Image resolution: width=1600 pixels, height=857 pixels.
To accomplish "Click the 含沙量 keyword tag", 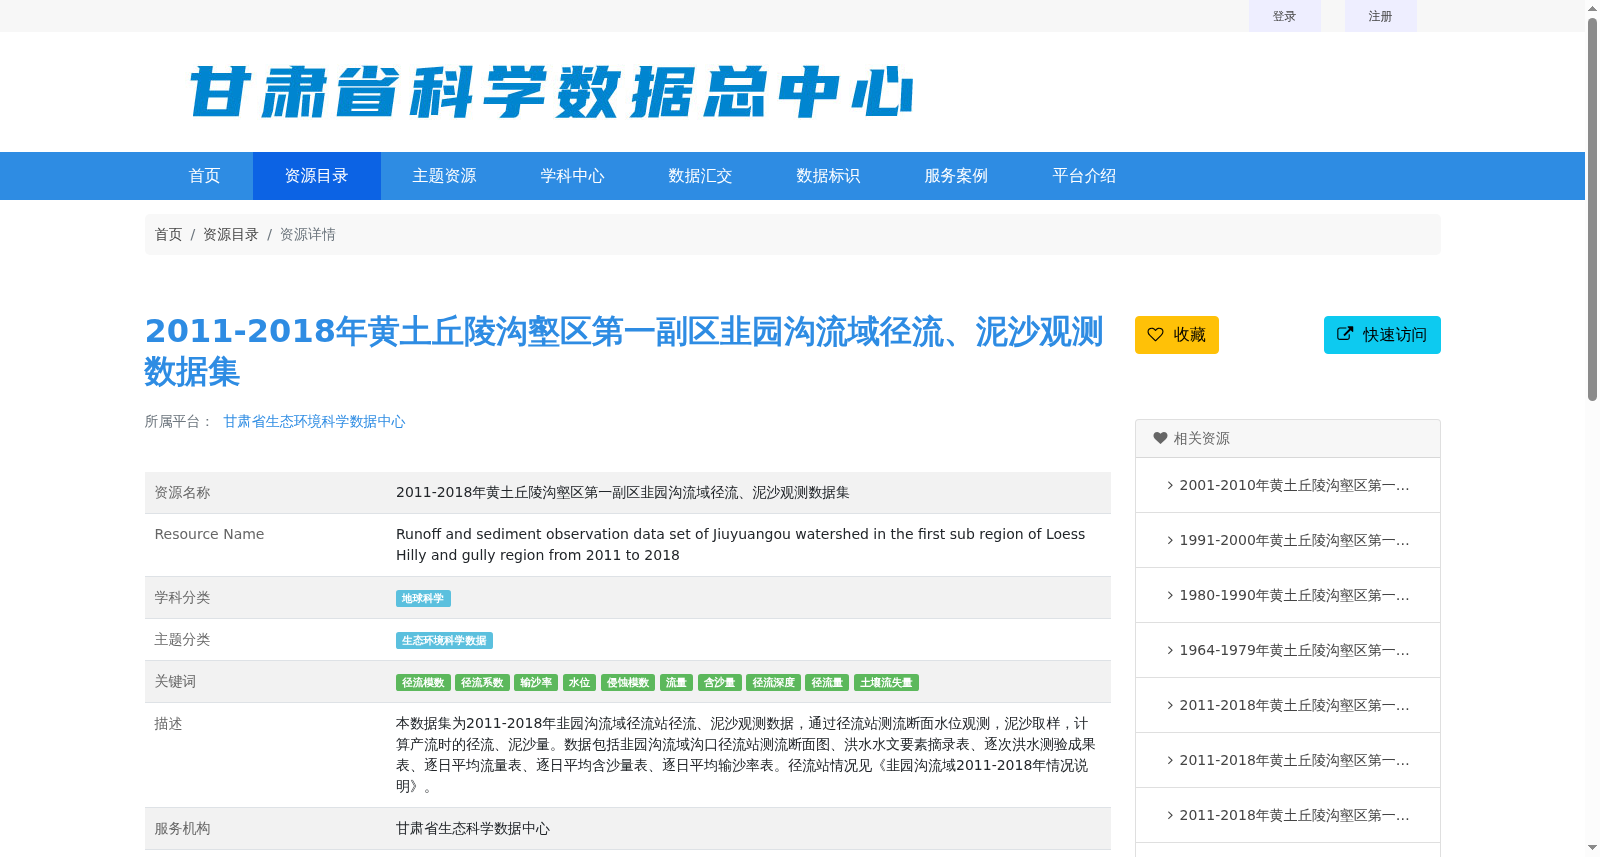I will (720, 683).
